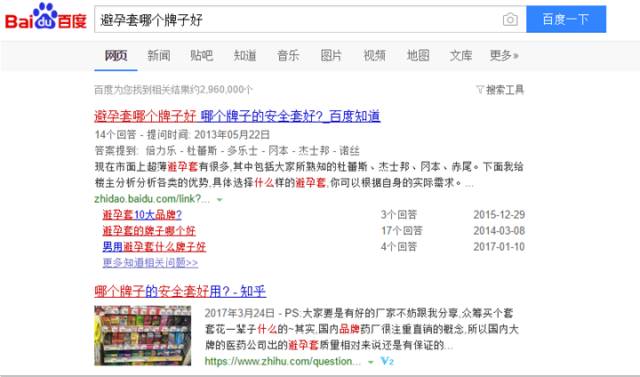Click the search tools filter icon

(x=480, y=89)
